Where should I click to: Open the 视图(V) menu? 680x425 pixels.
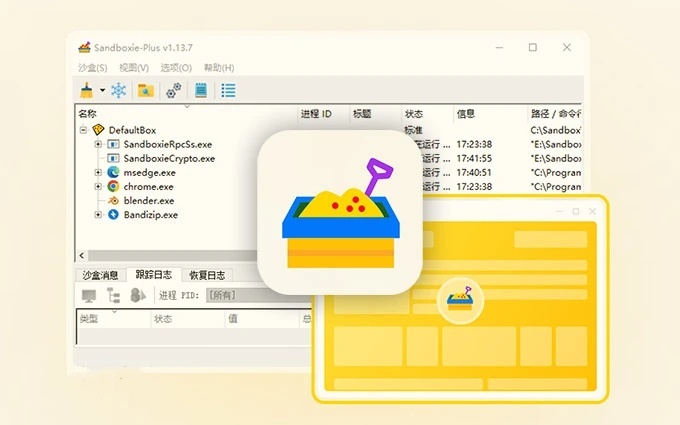pos(134,68)
